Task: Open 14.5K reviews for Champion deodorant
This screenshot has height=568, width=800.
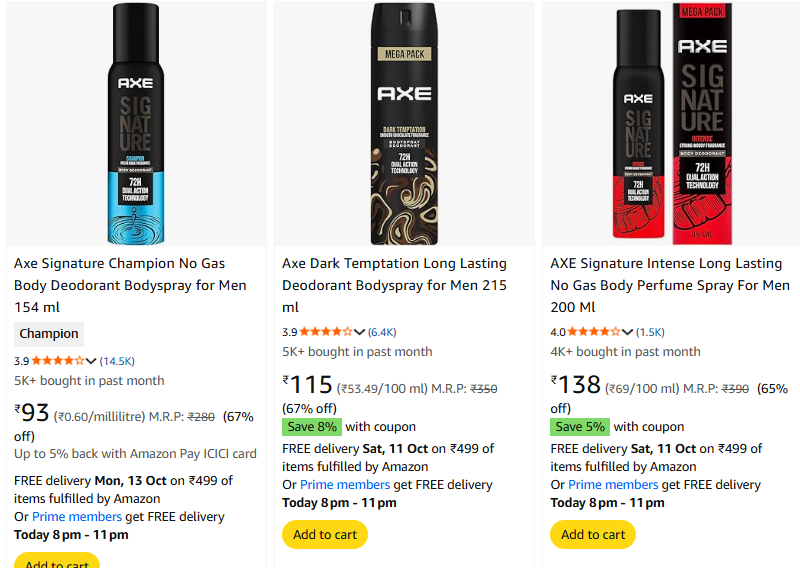Action: tap(117, 361)
